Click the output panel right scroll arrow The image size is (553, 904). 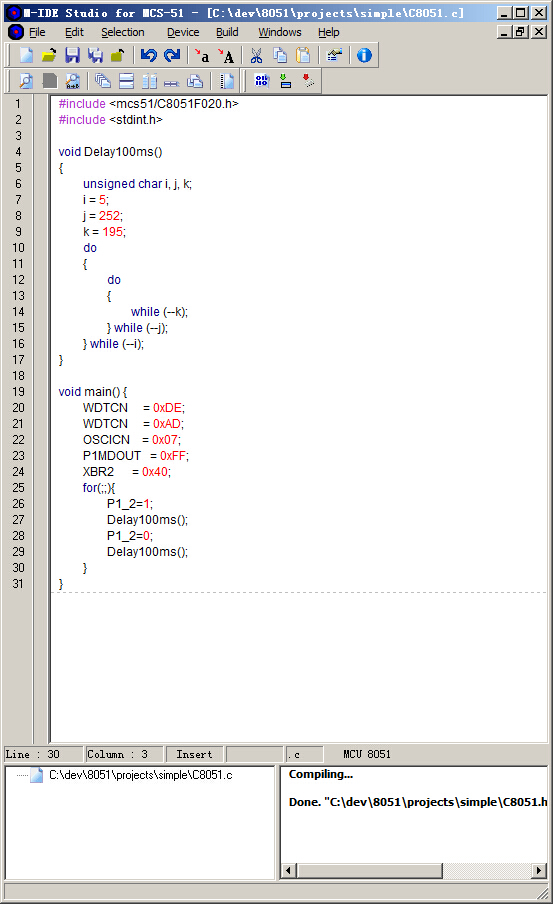tap(539, 870)
